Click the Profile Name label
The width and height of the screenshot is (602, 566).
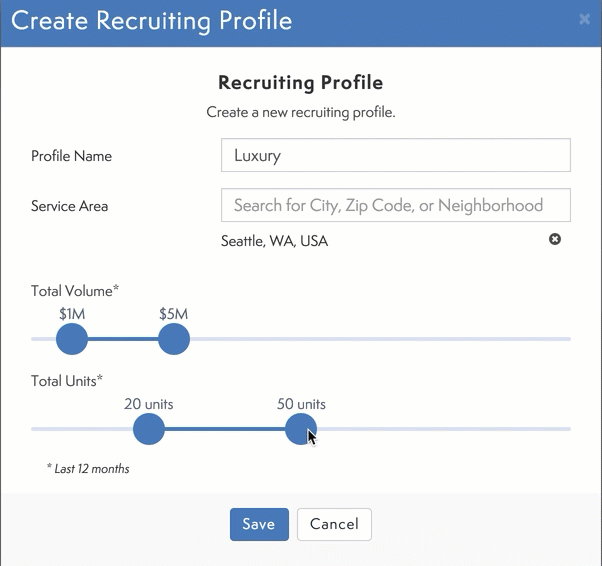click(x=71, y=156)
